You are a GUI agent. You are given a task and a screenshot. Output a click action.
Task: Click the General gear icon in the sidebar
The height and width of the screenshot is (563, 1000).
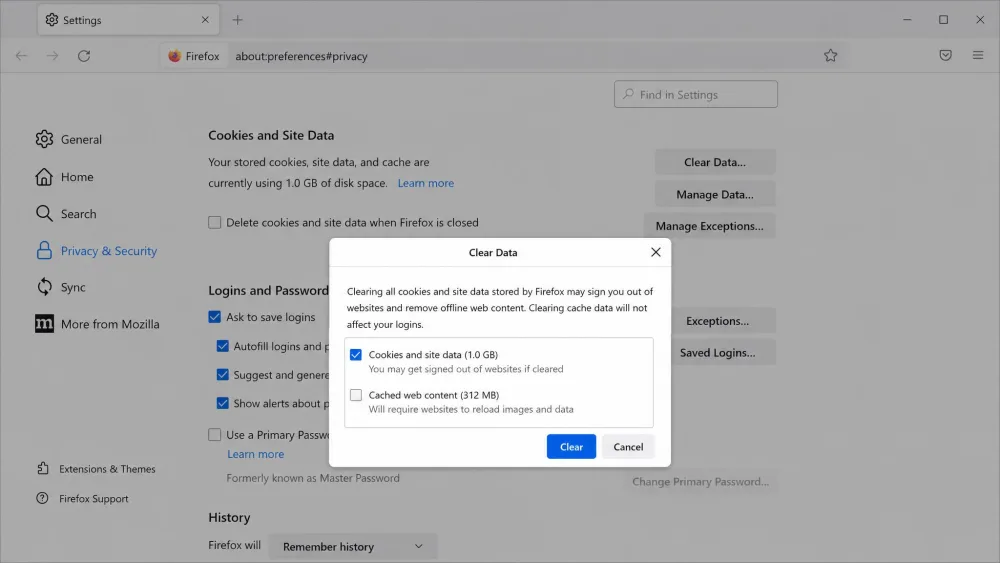point(44,139)
